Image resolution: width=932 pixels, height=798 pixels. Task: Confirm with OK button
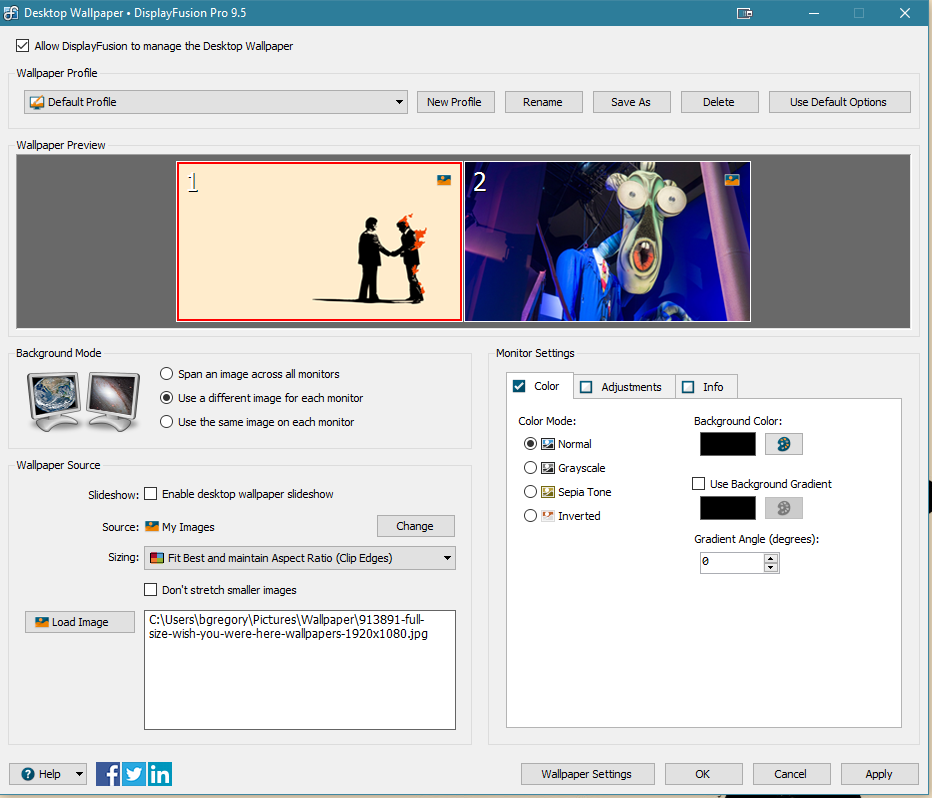click(703, 774)
